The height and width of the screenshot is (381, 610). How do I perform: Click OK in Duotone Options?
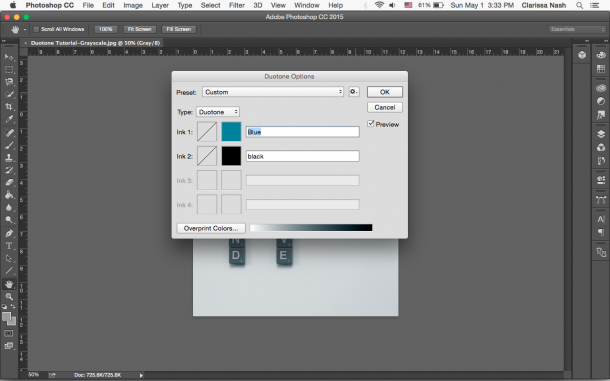pos(385,92)
